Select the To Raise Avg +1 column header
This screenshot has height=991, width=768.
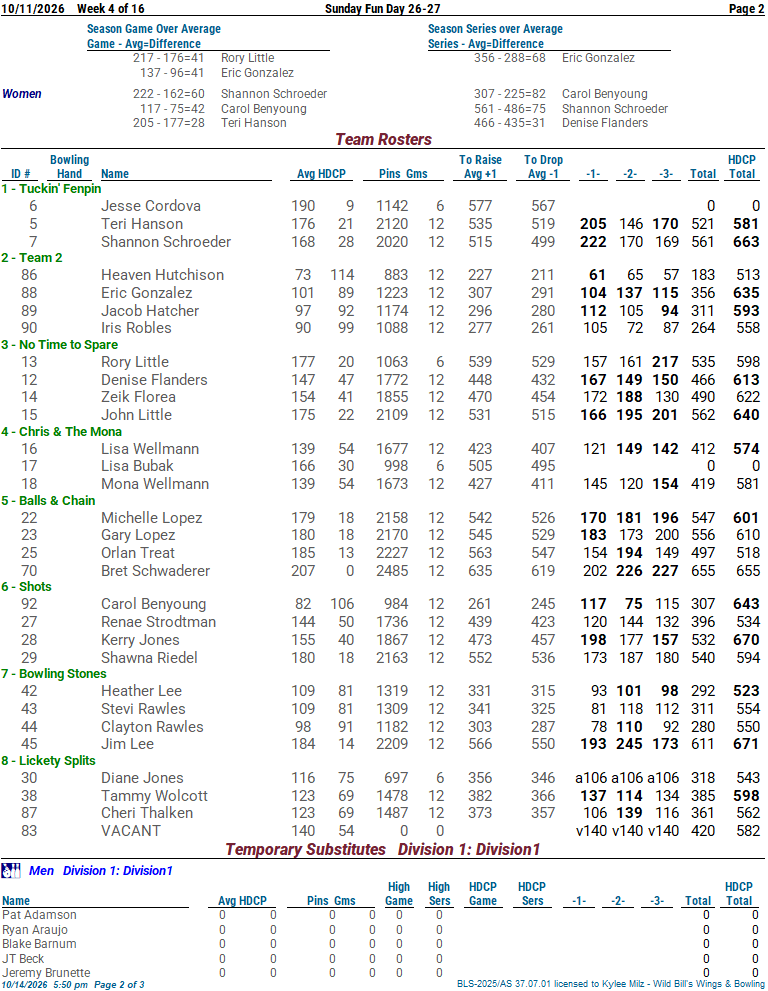pos(480,167)
